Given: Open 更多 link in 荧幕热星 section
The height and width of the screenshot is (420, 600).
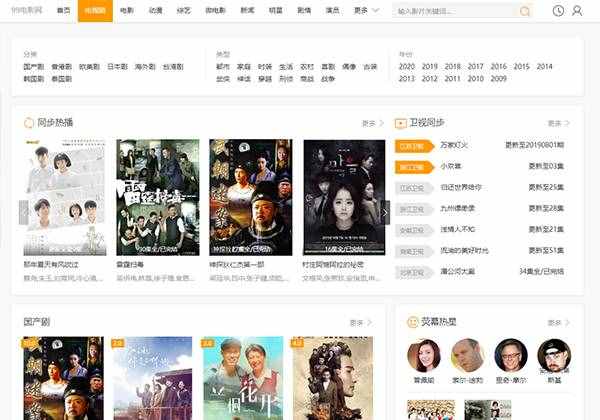Looking at the screenshot, I should tap(559, 323).
